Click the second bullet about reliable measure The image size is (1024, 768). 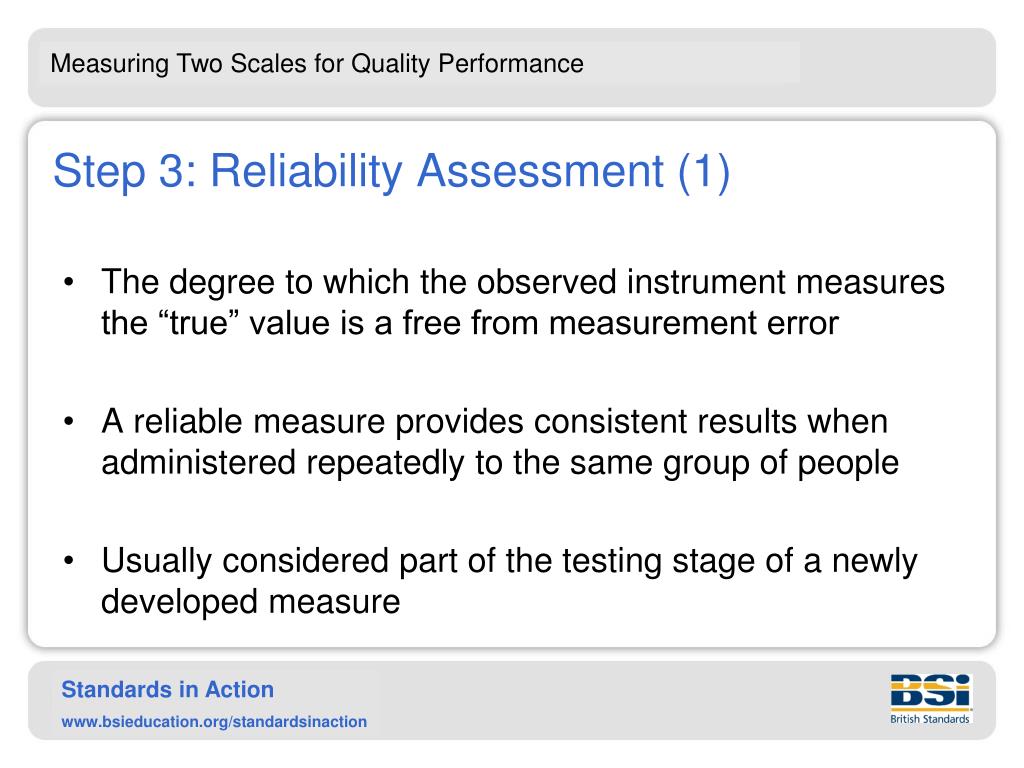click(x=500, y=441)
